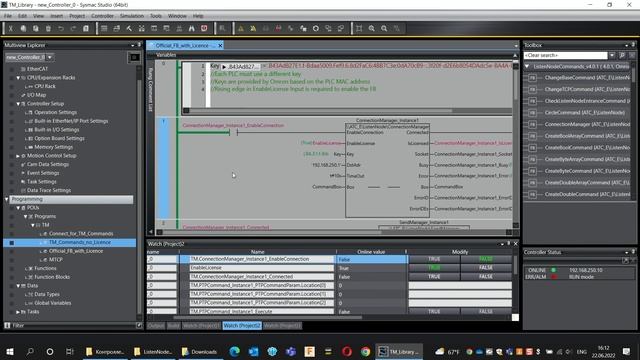Image resolution: width=640 pixels, height=360 pixels.
Task: Click the zoom-out magnifier toolbar icon
Action: 384,29
